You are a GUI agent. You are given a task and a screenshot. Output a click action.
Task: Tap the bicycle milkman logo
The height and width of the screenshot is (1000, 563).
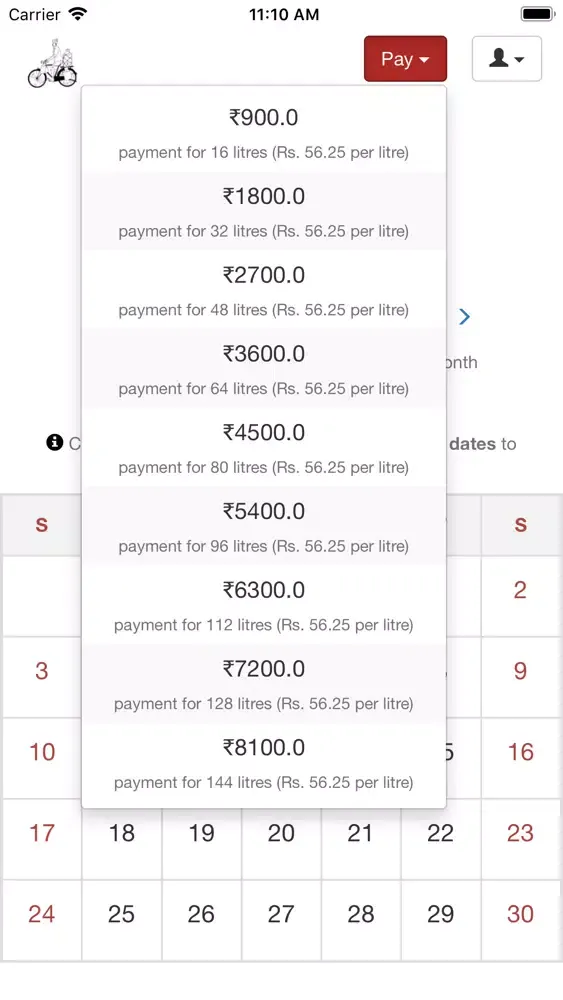pos(52,63)
